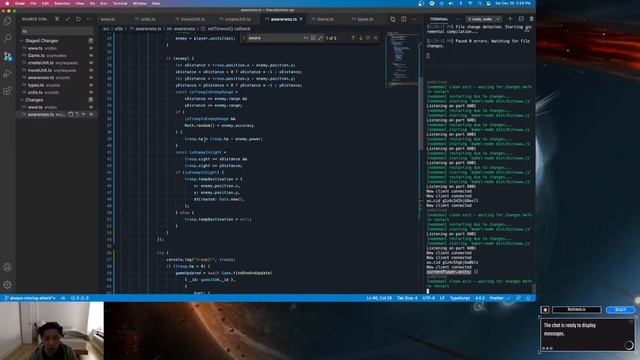Switch to the types.ts editor tab

click(365, 19)
